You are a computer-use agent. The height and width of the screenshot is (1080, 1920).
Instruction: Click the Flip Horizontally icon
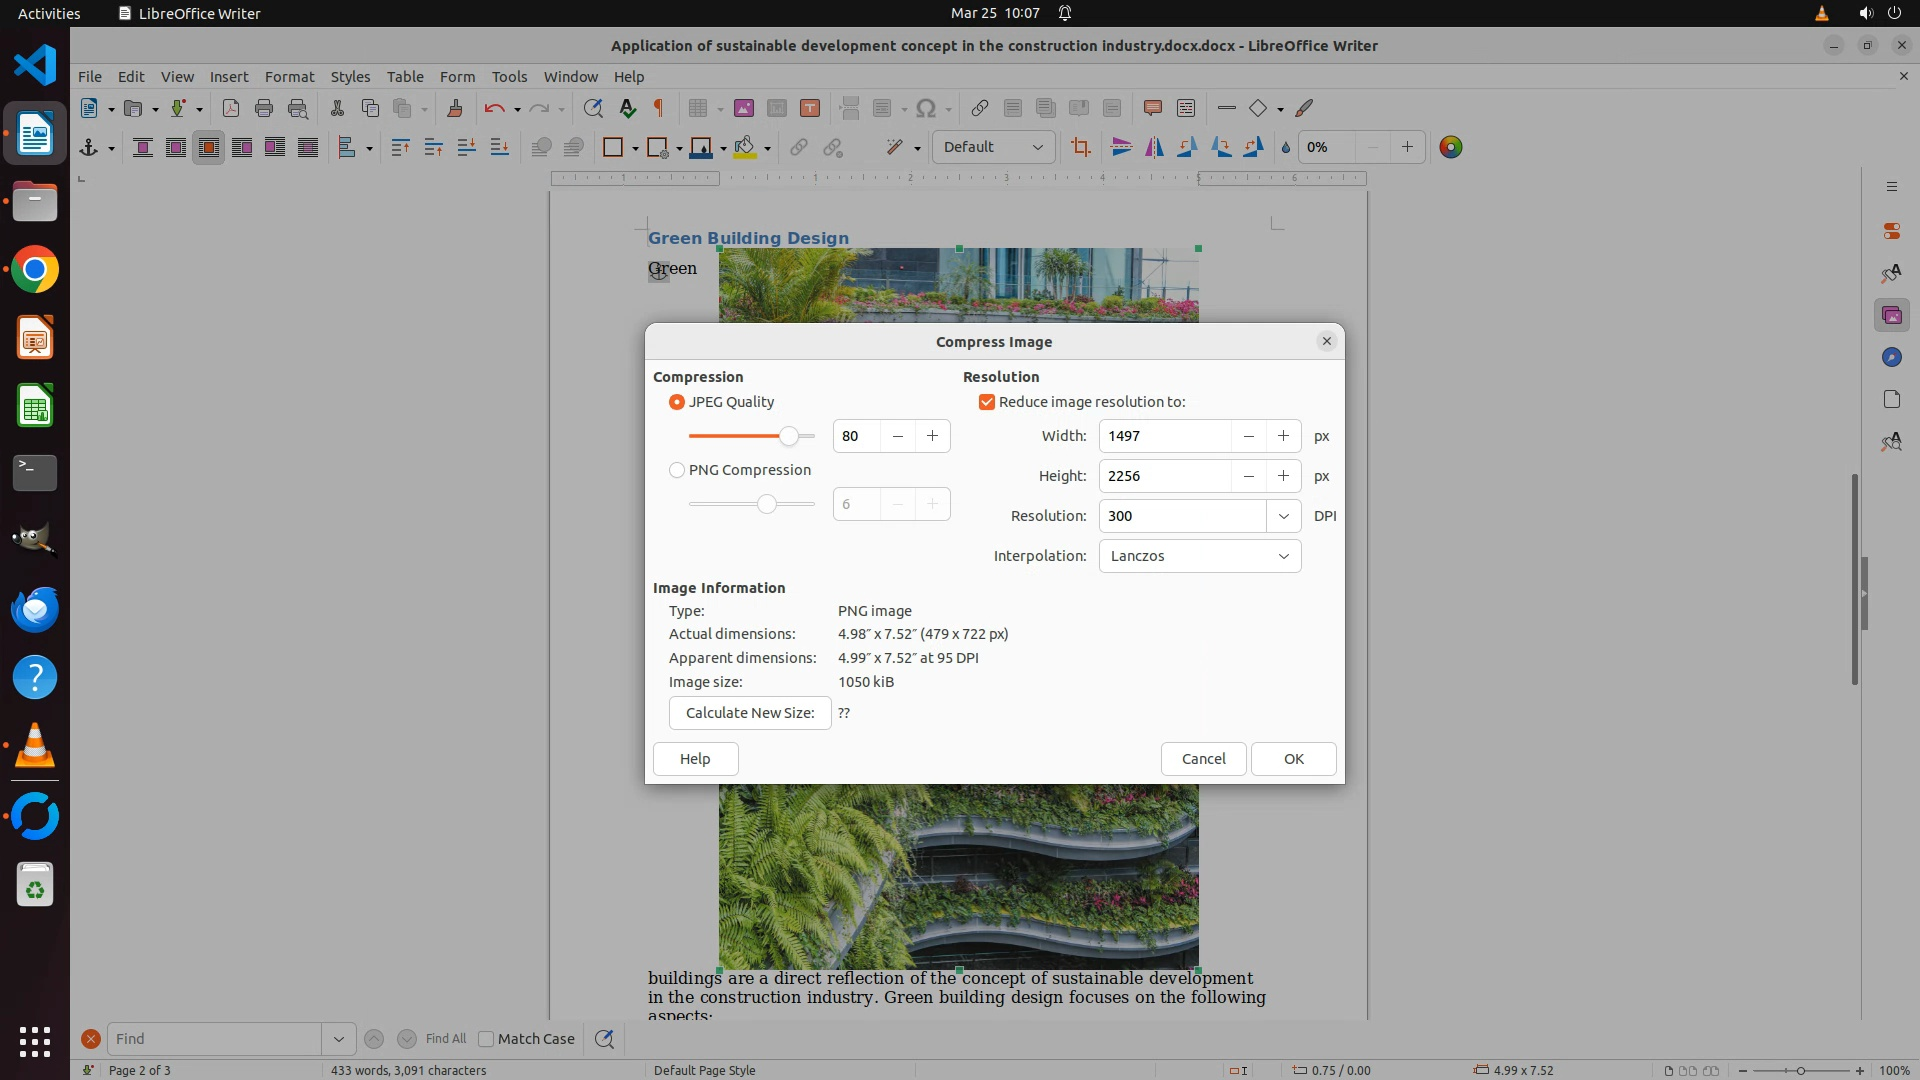tap(1154, 147)
